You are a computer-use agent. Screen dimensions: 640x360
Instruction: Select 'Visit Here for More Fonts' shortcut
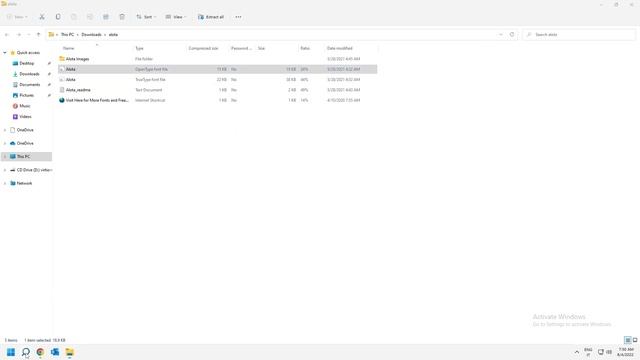pos(218,100)
